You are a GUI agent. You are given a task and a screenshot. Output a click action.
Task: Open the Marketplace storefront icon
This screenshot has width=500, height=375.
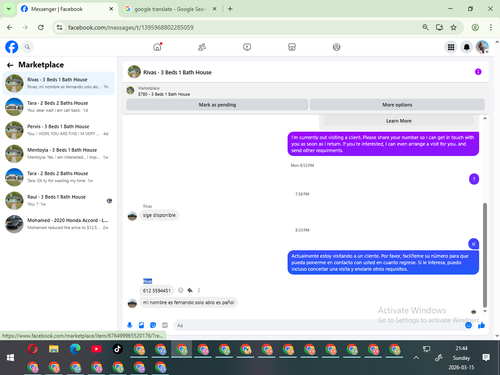point(292,47)
